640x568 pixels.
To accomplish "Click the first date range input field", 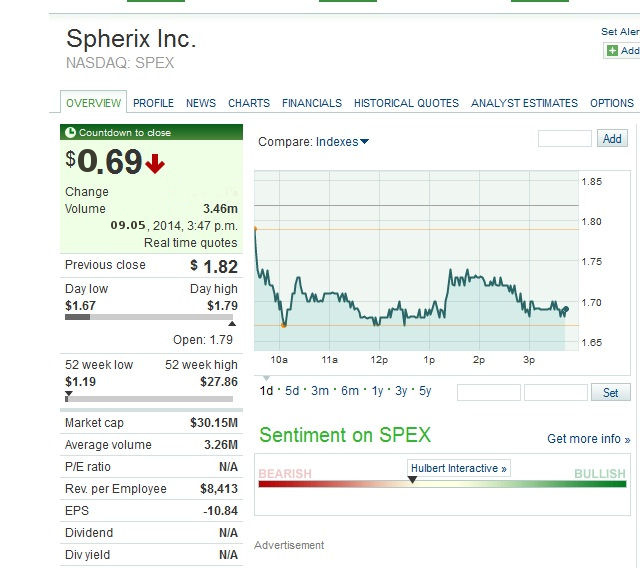I will (488, 393).
